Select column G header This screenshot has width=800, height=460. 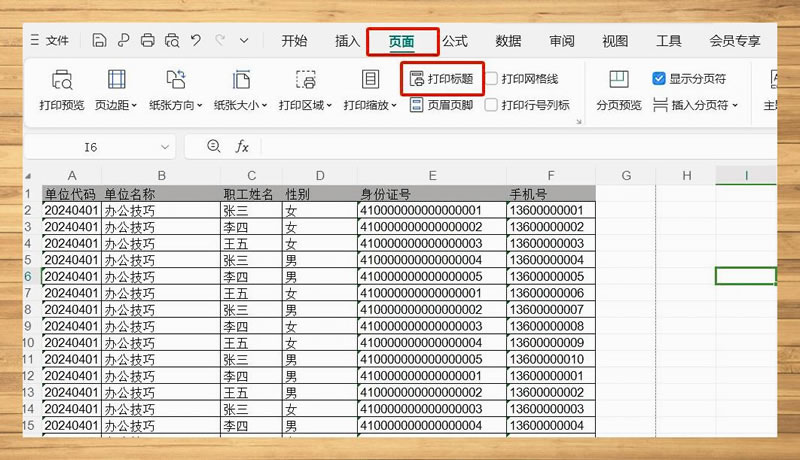[626, 176]
